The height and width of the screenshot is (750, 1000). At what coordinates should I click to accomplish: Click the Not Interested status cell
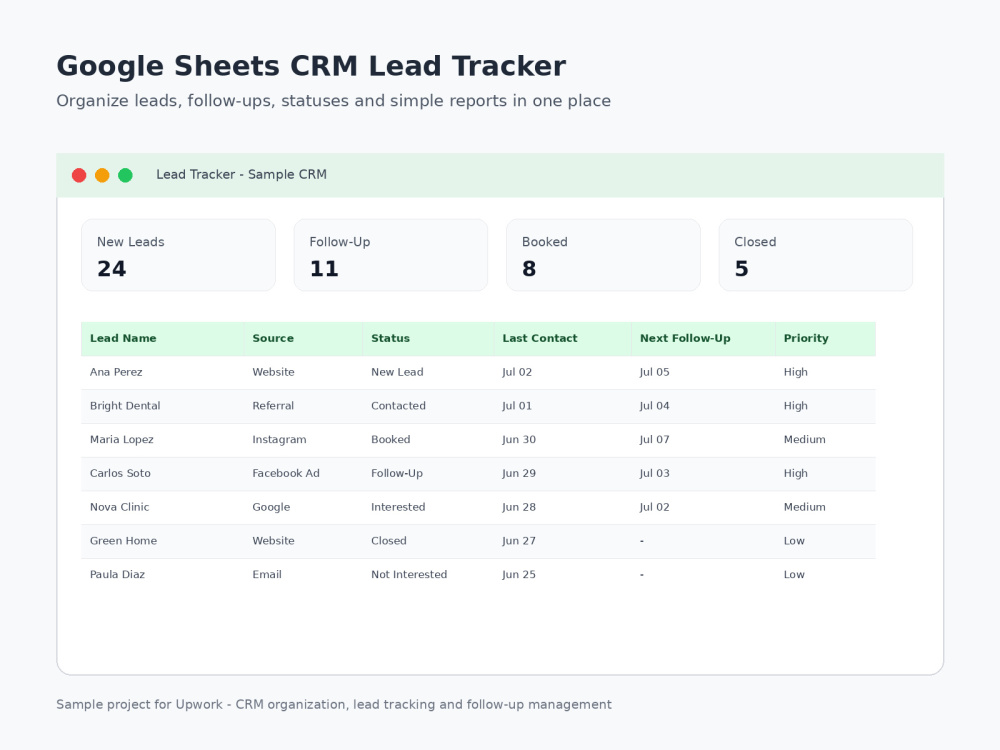click(x=429, y=575)
